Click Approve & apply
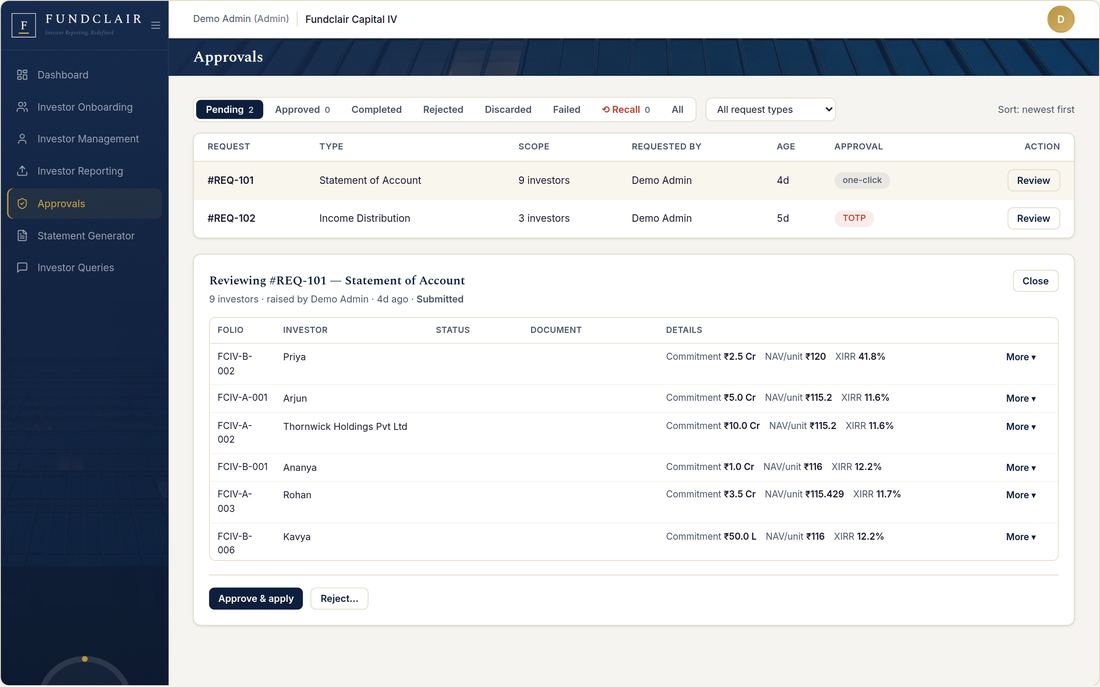 point(255,599)
